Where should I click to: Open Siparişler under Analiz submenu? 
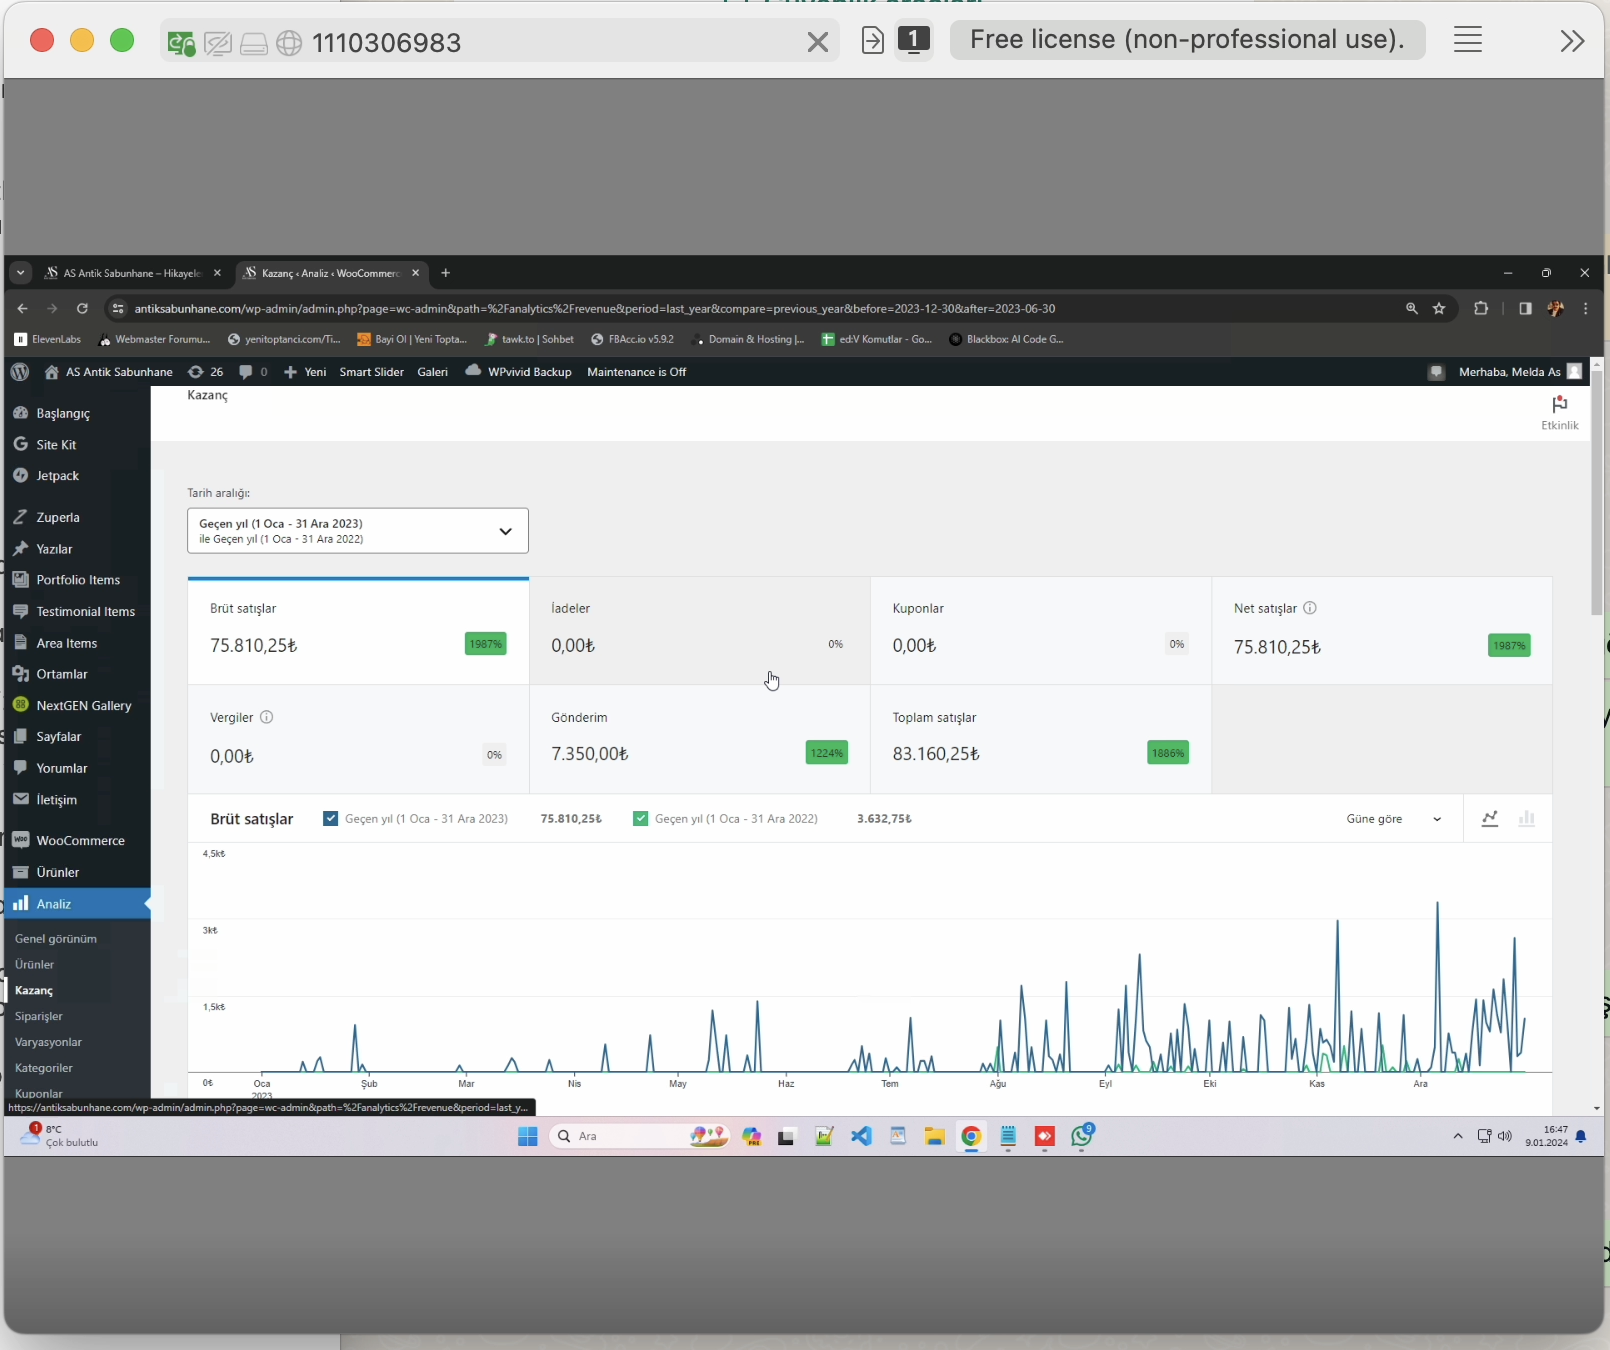39,1016
